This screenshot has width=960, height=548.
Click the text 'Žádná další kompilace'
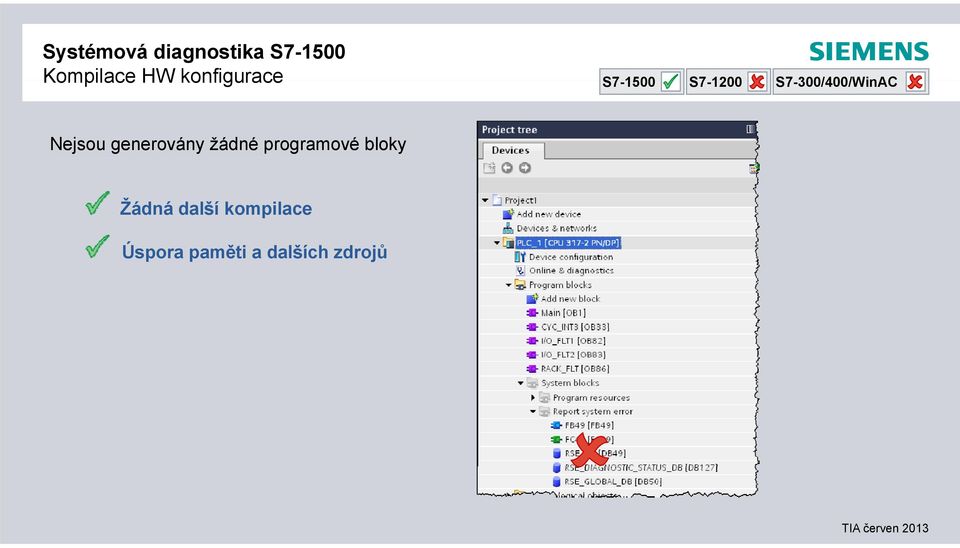[216, 208]
